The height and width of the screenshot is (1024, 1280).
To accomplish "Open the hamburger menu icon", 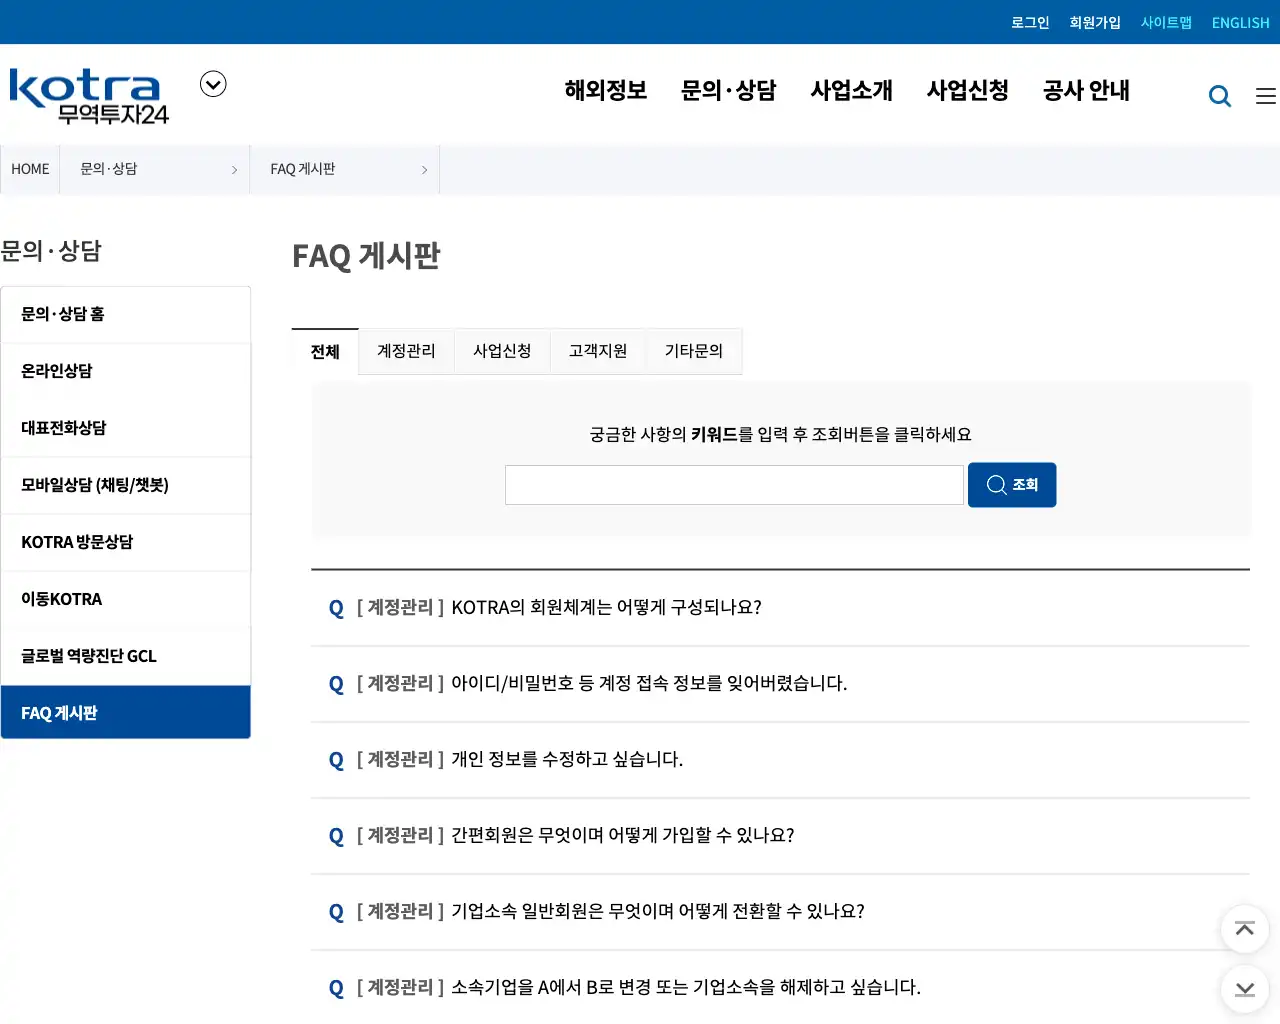I will [1265, 95].
